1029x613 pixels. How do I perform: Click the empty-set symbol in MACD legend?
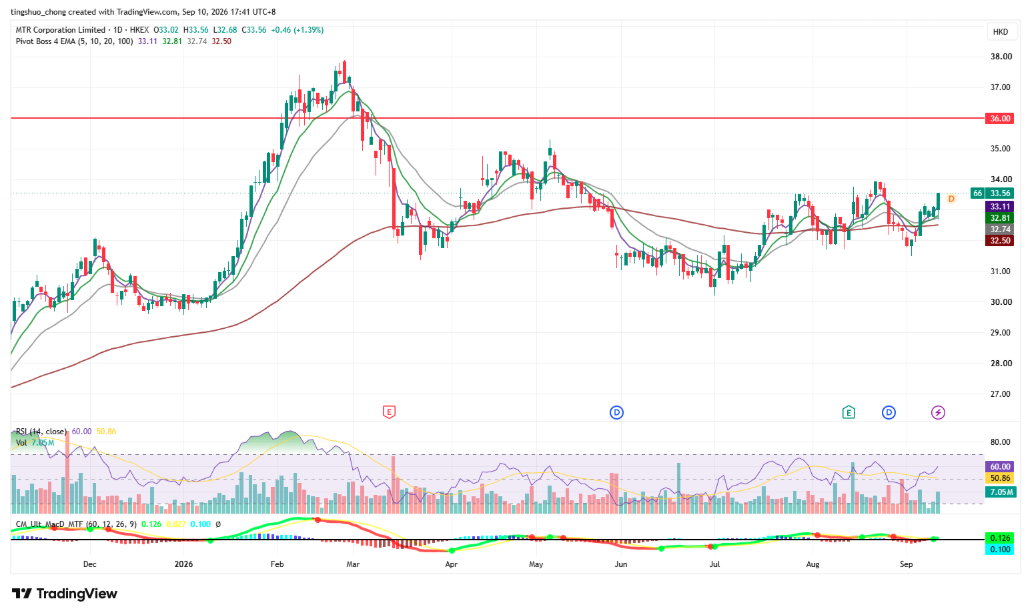click(218, 524)
